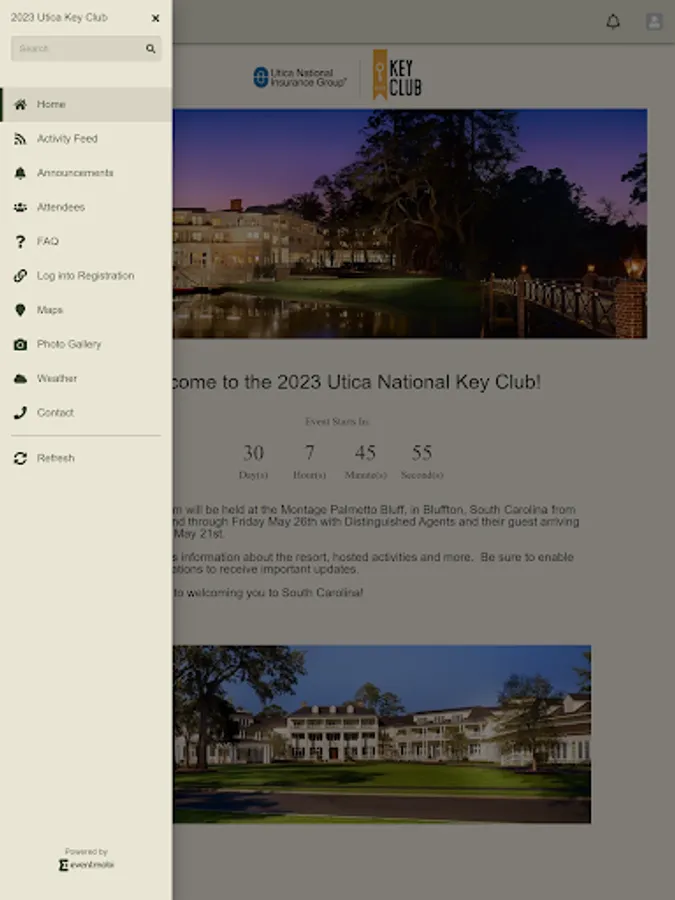Click the Refresh menu item label
675x900 pixels.
click(x=56, y=458)
